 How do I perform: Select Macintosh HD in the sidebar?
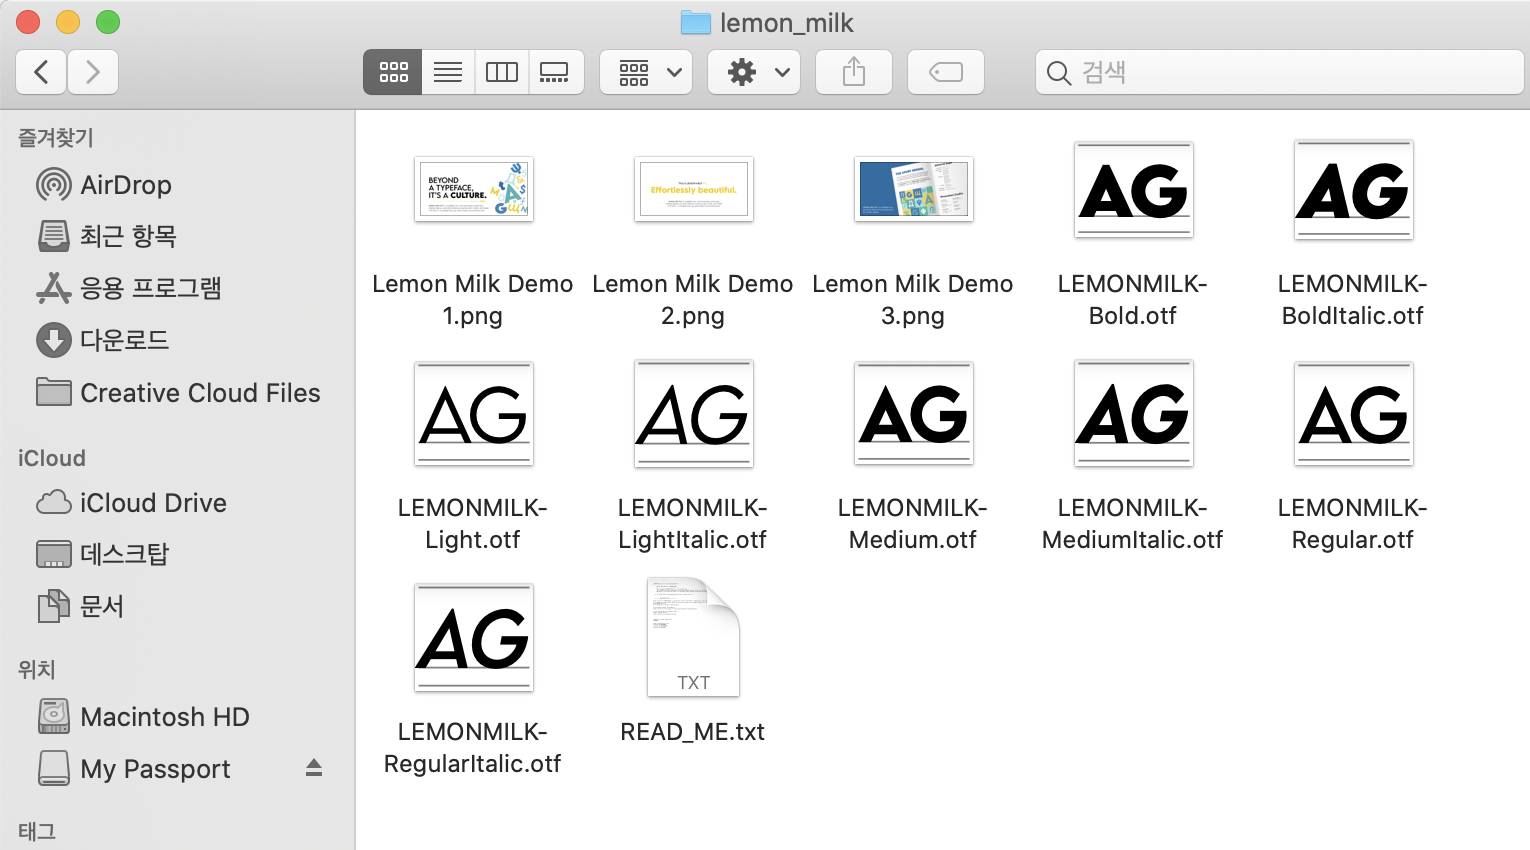pos(143,717)
